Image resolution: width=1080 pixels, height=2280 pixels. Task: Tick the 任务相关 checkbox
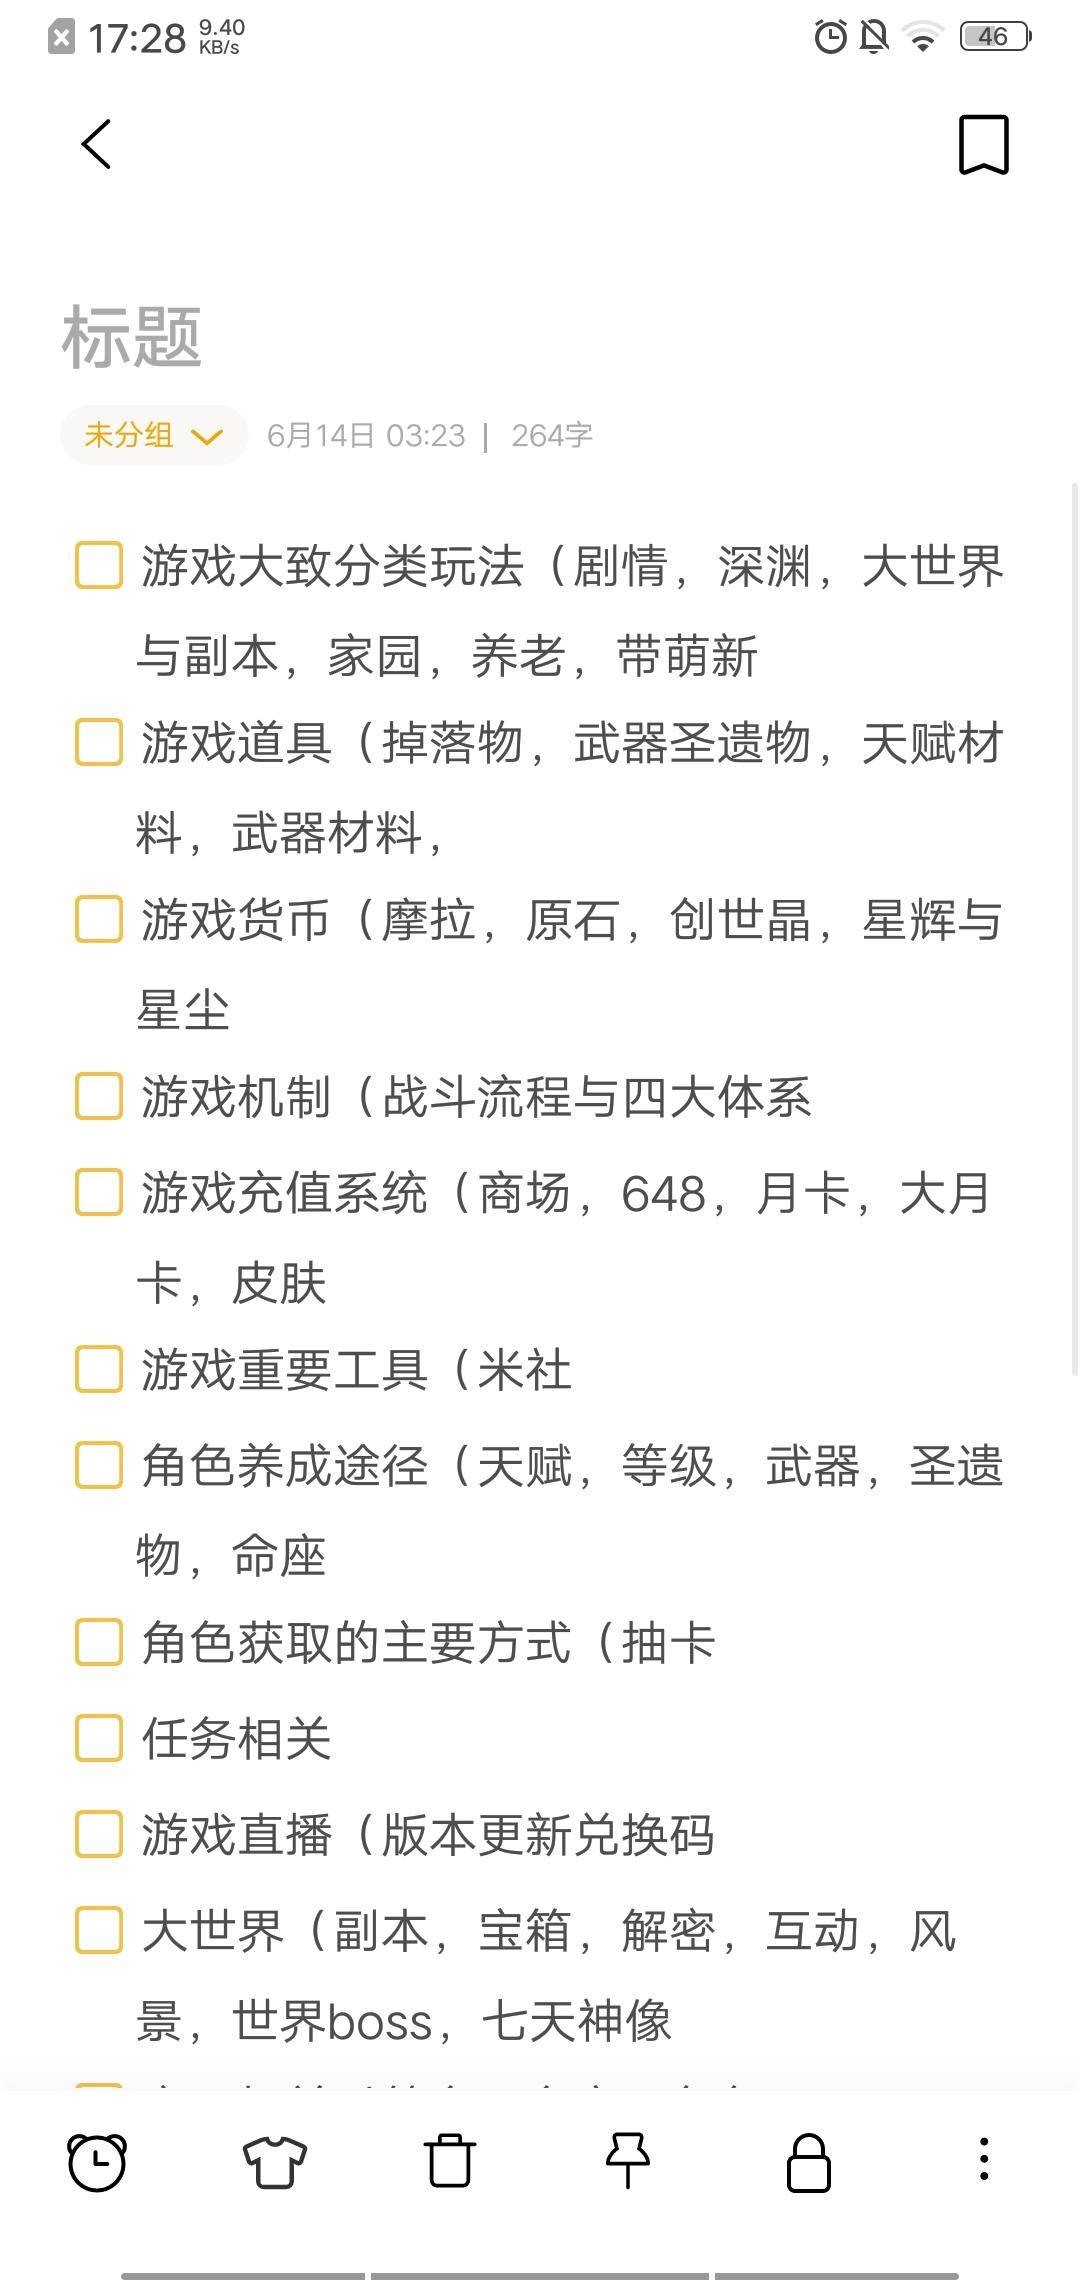click(x=99, y=1738)
